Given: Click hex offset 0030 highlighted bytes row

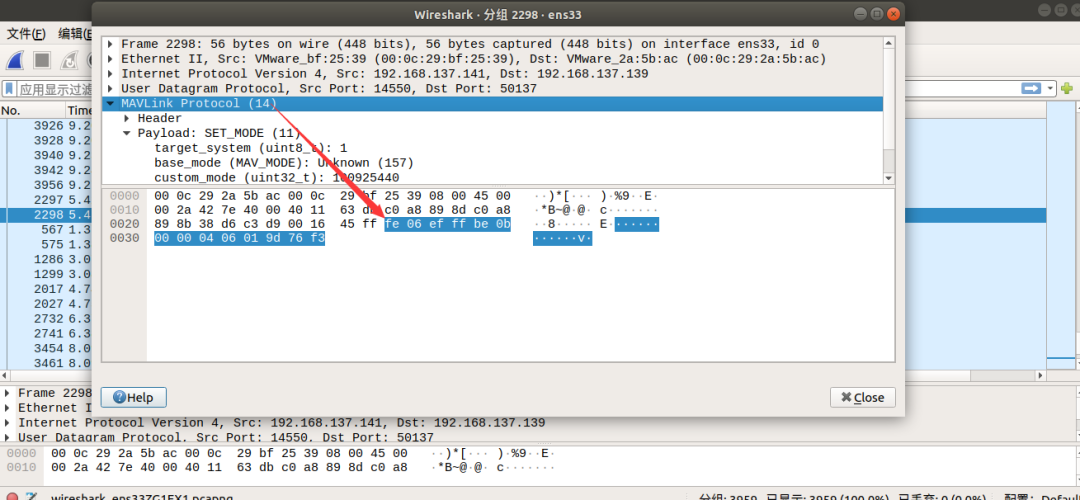Looking at the screenshot, I should coord(240,238).
